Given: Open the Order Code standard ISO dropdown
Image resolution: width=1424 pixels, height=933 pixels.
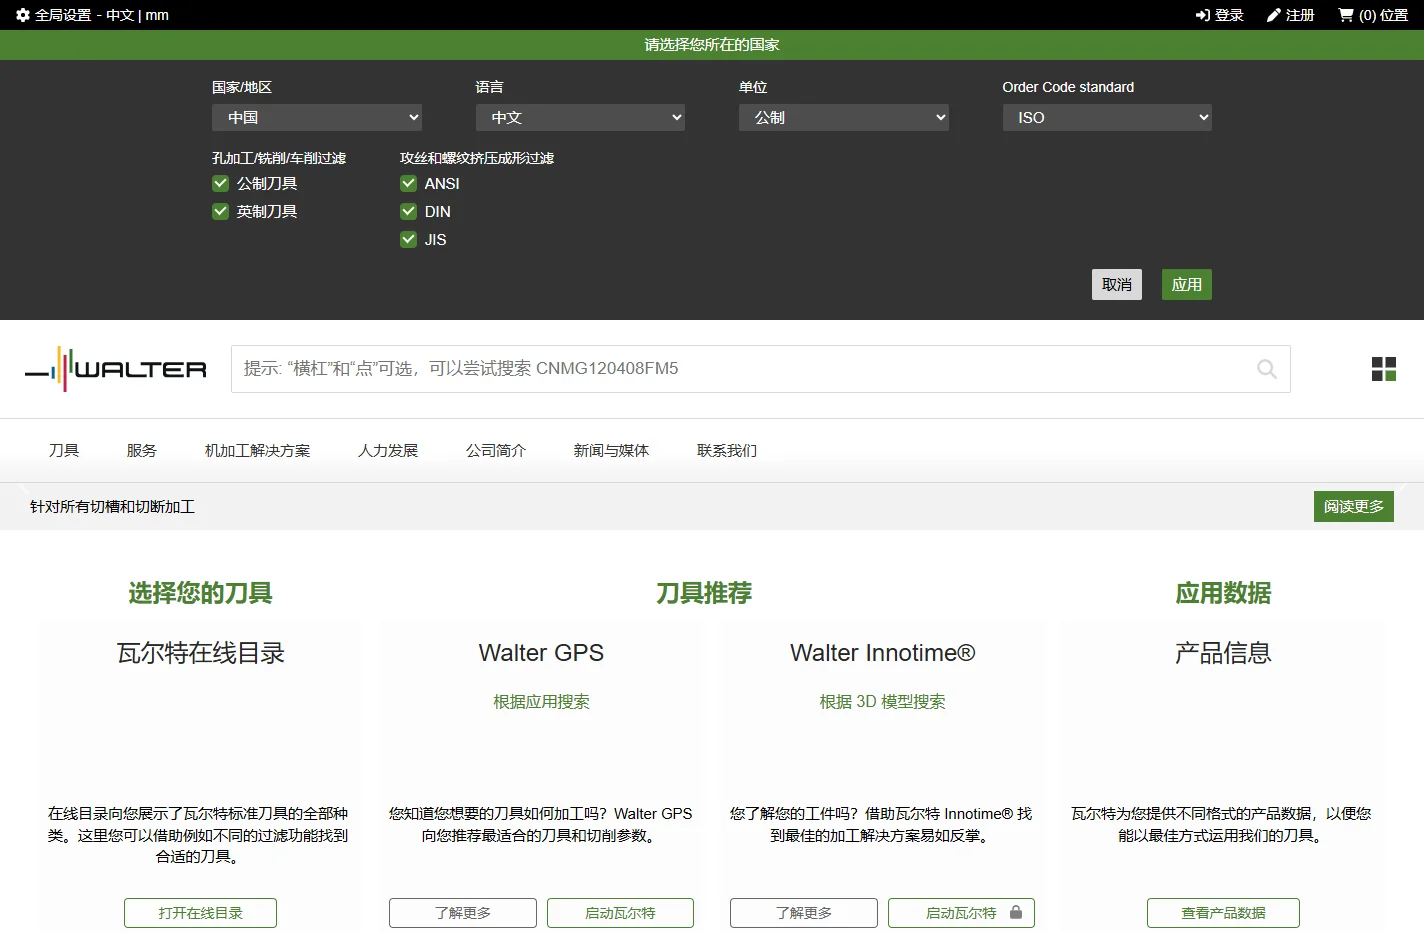Looking at the screenshot, I should (1107, 117).
